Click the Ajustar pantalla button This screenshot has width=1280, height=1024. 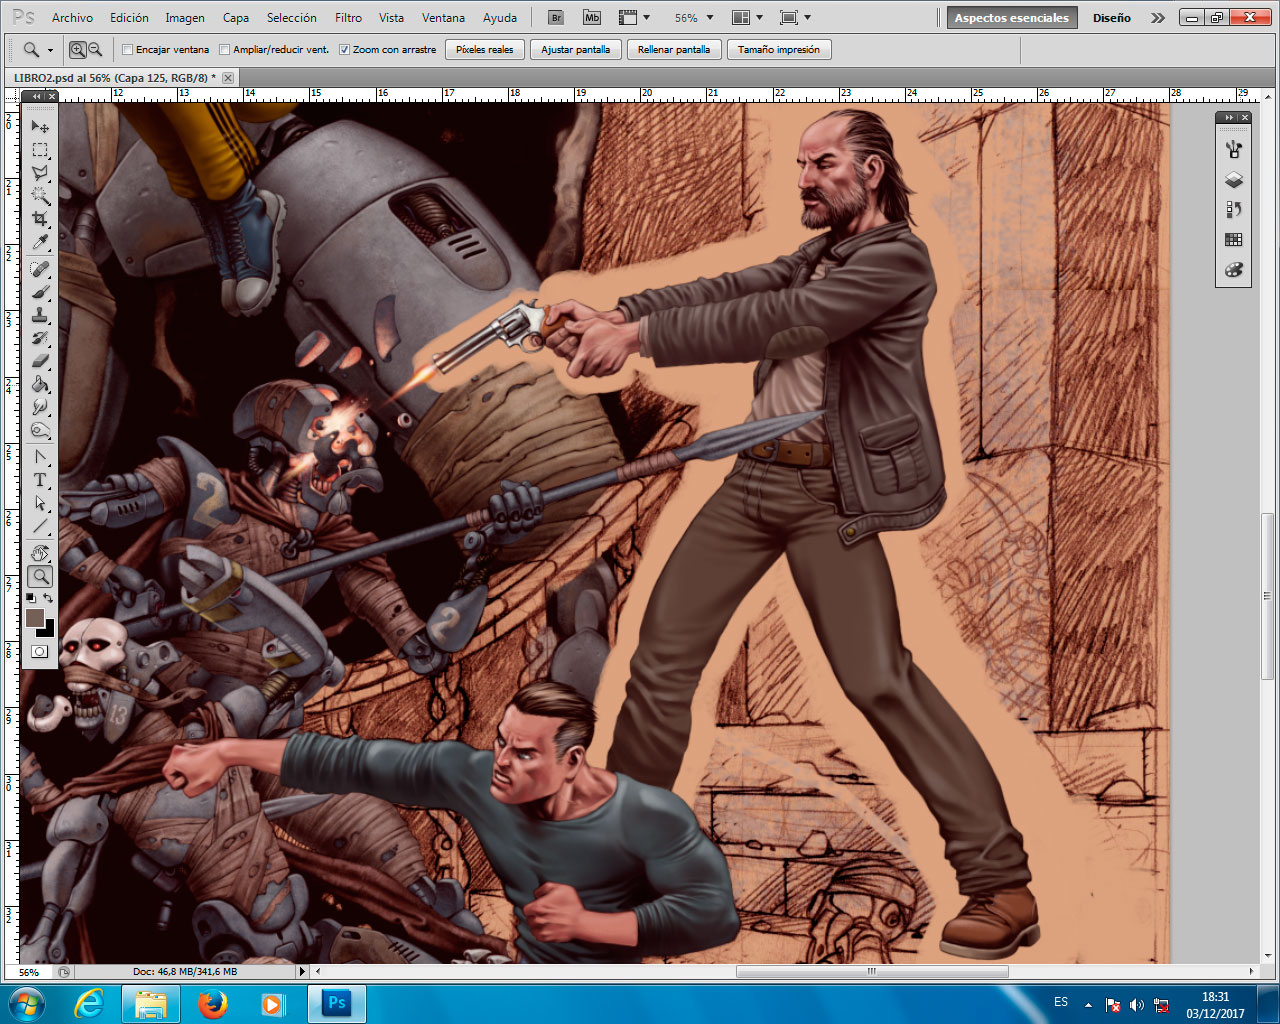(x=576, y=49)
